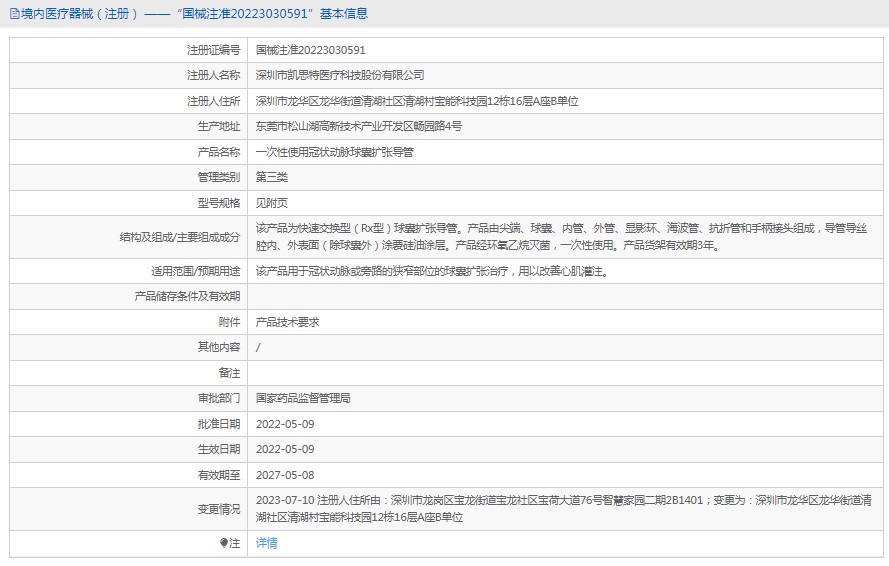This screenshot has width=889, height=566.
Task: Select the intended use text 该产品用于冠状动脉
Action: point(433,271)
